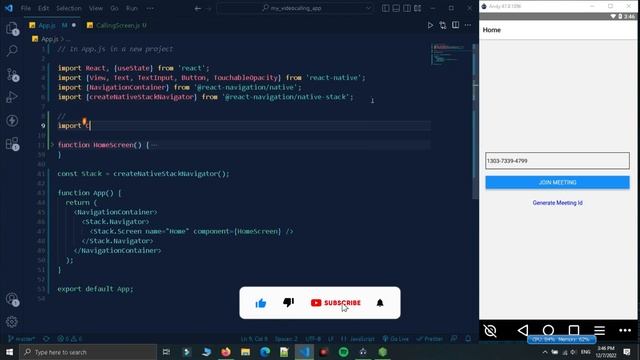Click the Synchronize Changes status icon
640x360 pixels.
click(x=47, y=339)
